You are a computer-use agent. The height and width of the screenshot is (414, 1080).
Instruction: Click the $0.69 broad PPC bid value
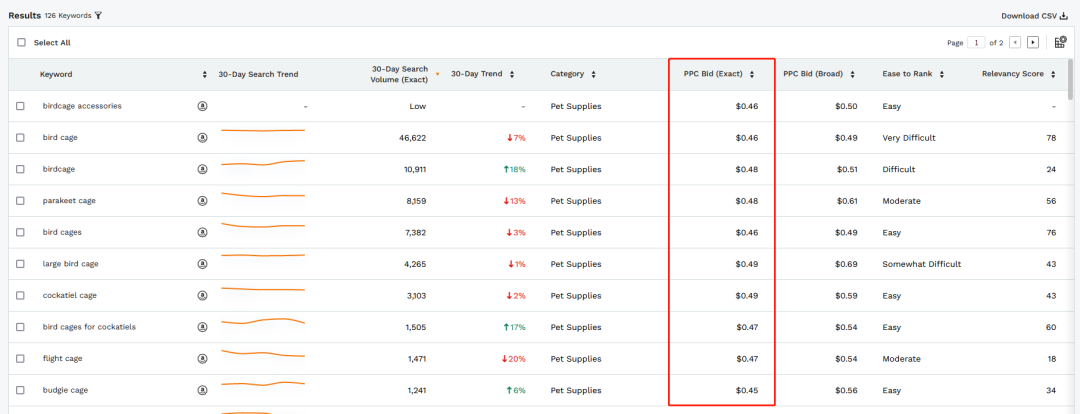click(x=847, y=264)
